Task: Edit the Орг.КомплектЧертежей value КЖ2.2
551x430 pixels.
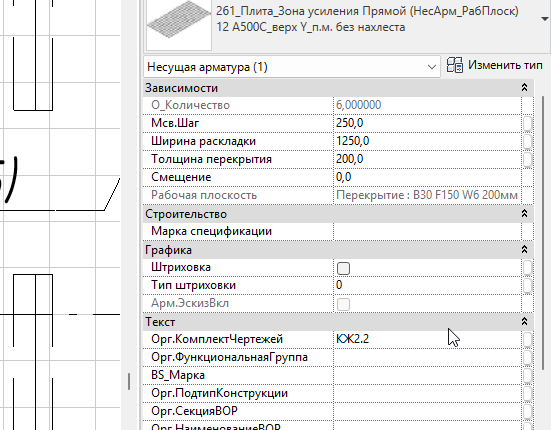Action: pos(427,339)
